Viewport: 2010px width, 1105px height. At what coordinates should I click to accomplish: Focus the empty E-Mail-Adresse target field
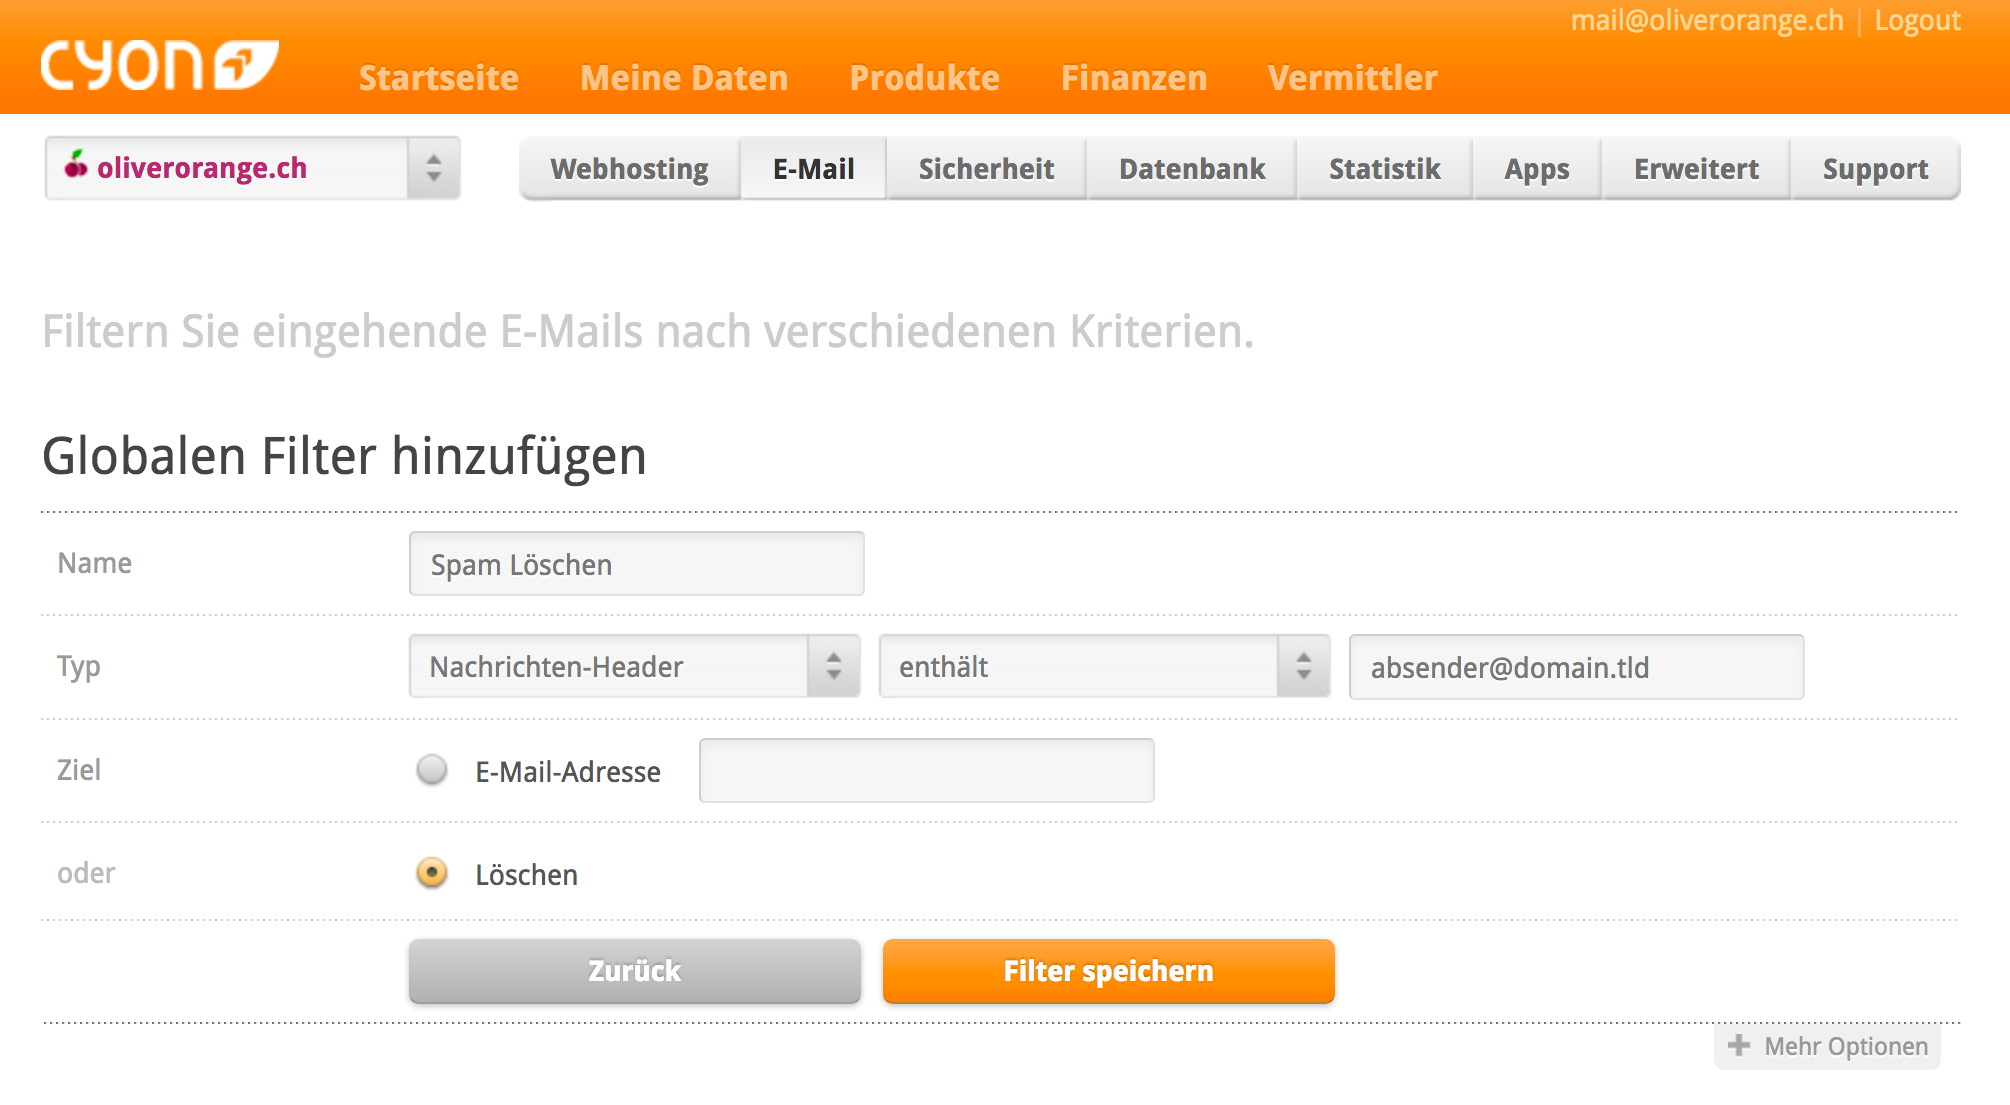coord(926,770)
